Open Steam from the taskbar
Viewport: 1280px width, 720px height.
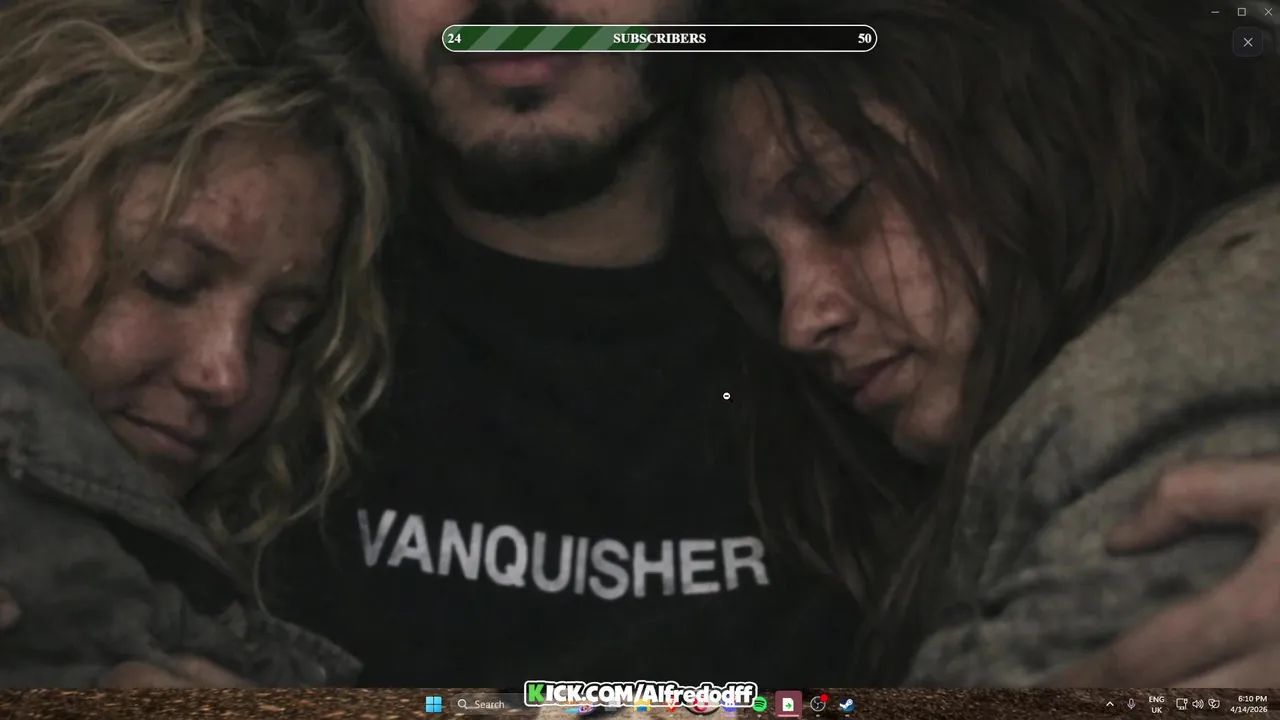click(846, 704)
